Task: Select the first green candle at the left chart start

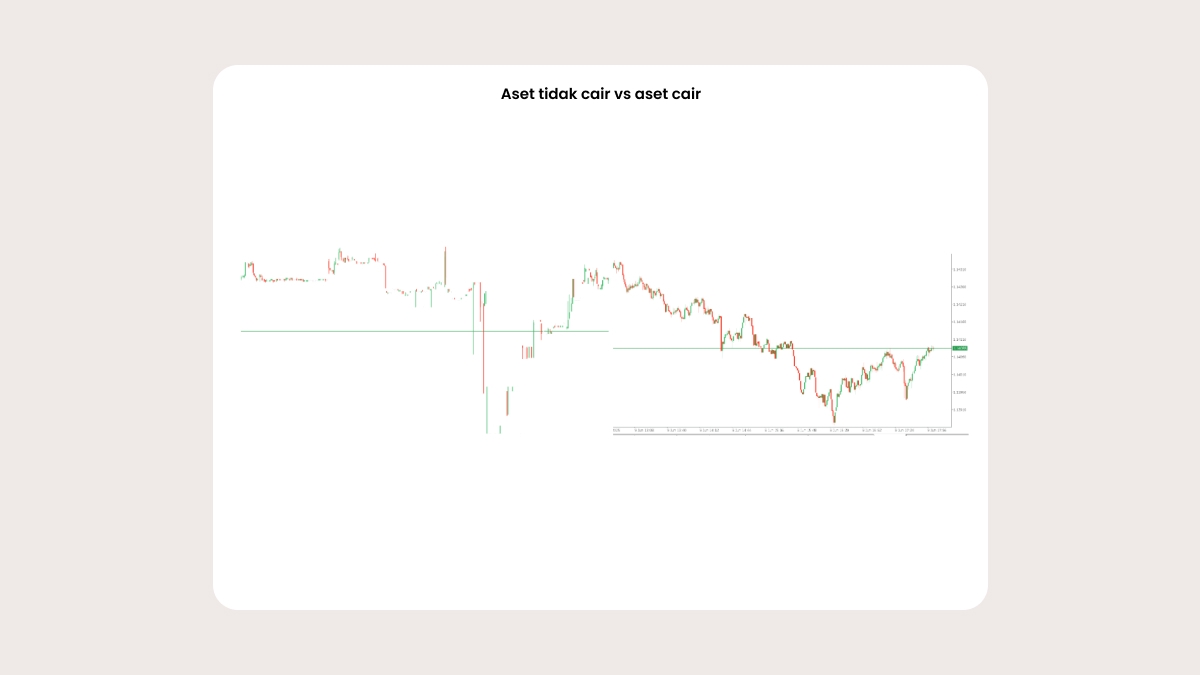Action: [244, 270]
